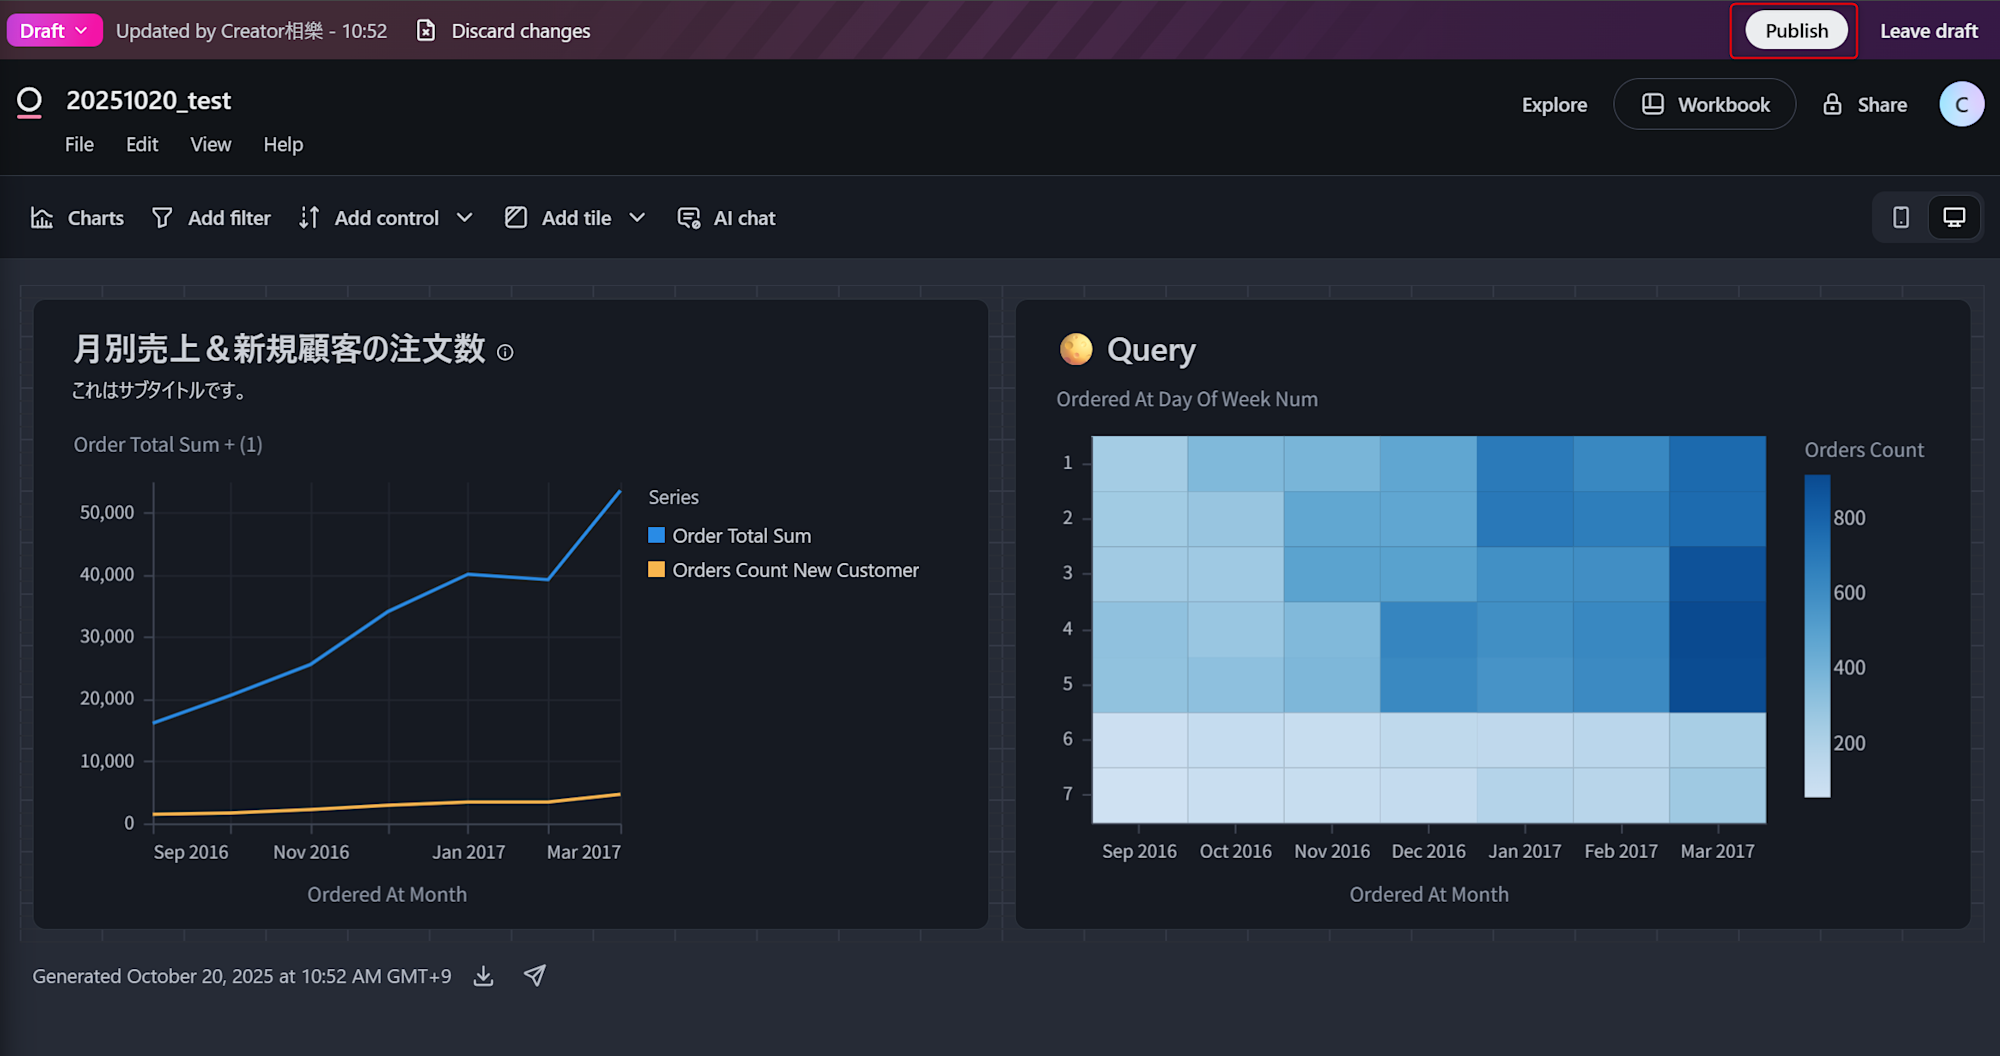Open the View menu

(x=210, y=145)
